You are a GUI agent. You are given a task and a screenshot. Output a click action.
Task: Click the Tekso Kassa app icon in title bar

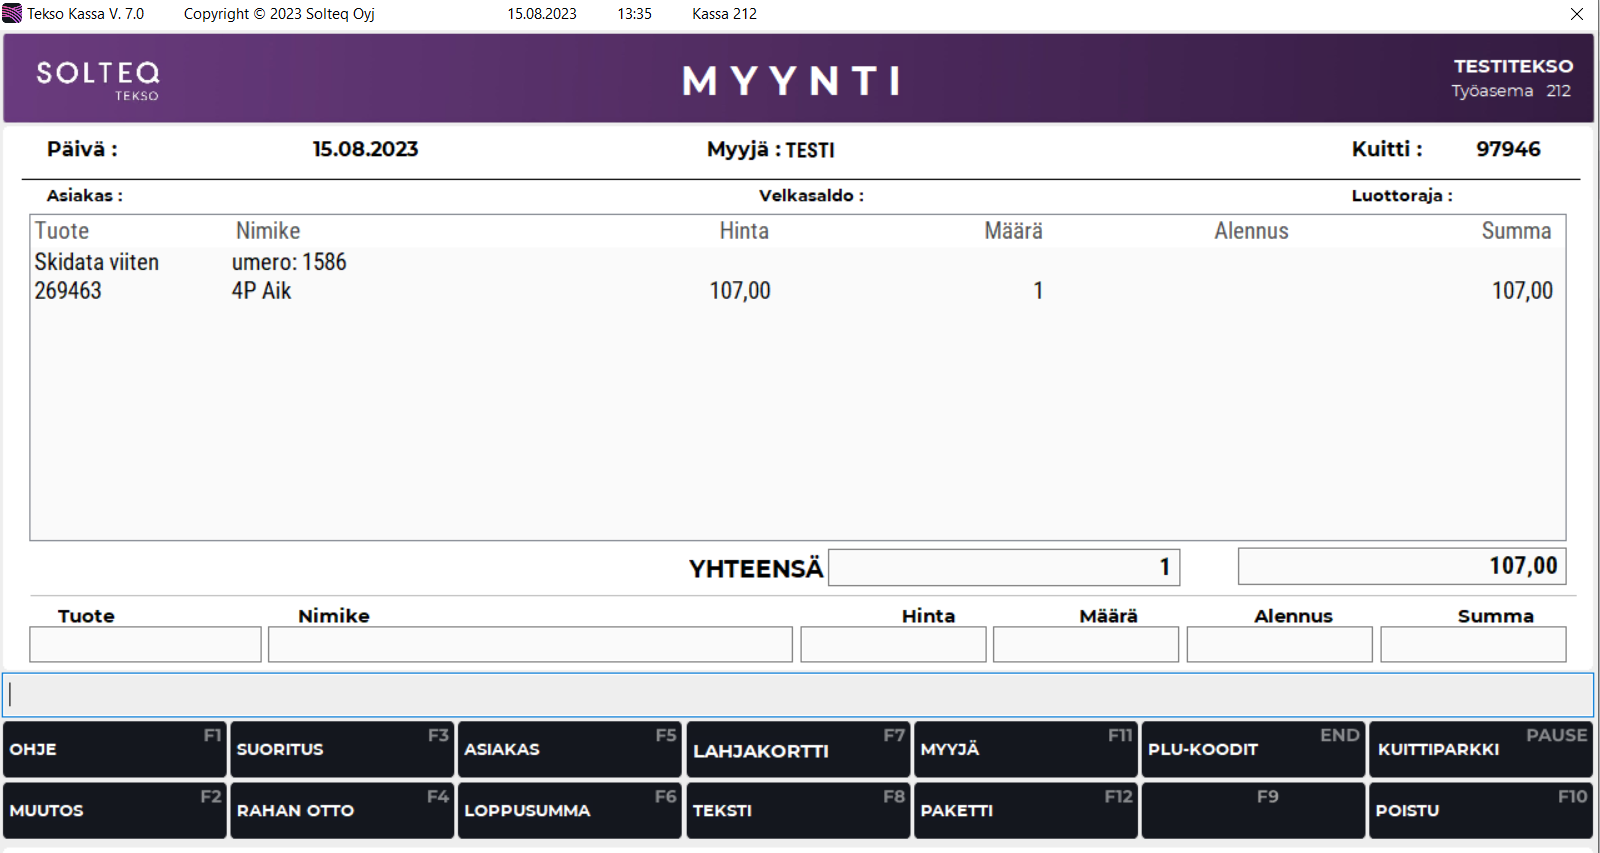12,14
